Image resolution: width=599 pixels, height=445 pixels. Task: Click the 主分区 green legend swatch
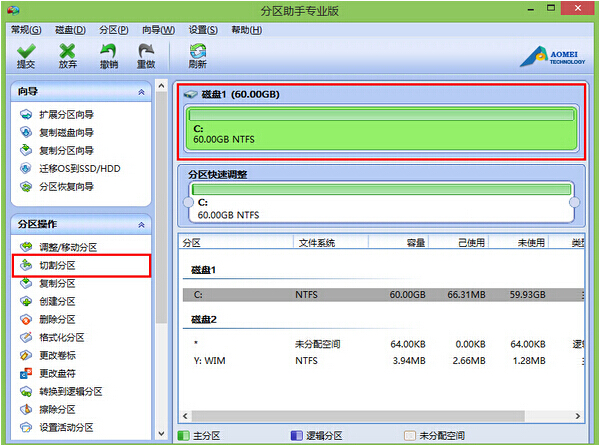183,435
